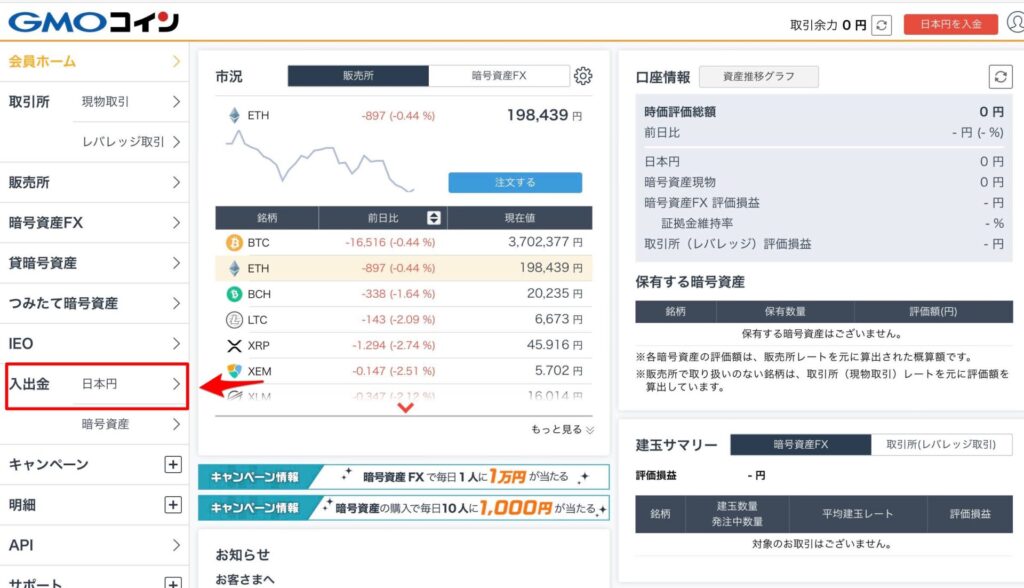Refresh the 口座情報 panel
Viewport: 1024px width, 588px height.
[1000, 76]
